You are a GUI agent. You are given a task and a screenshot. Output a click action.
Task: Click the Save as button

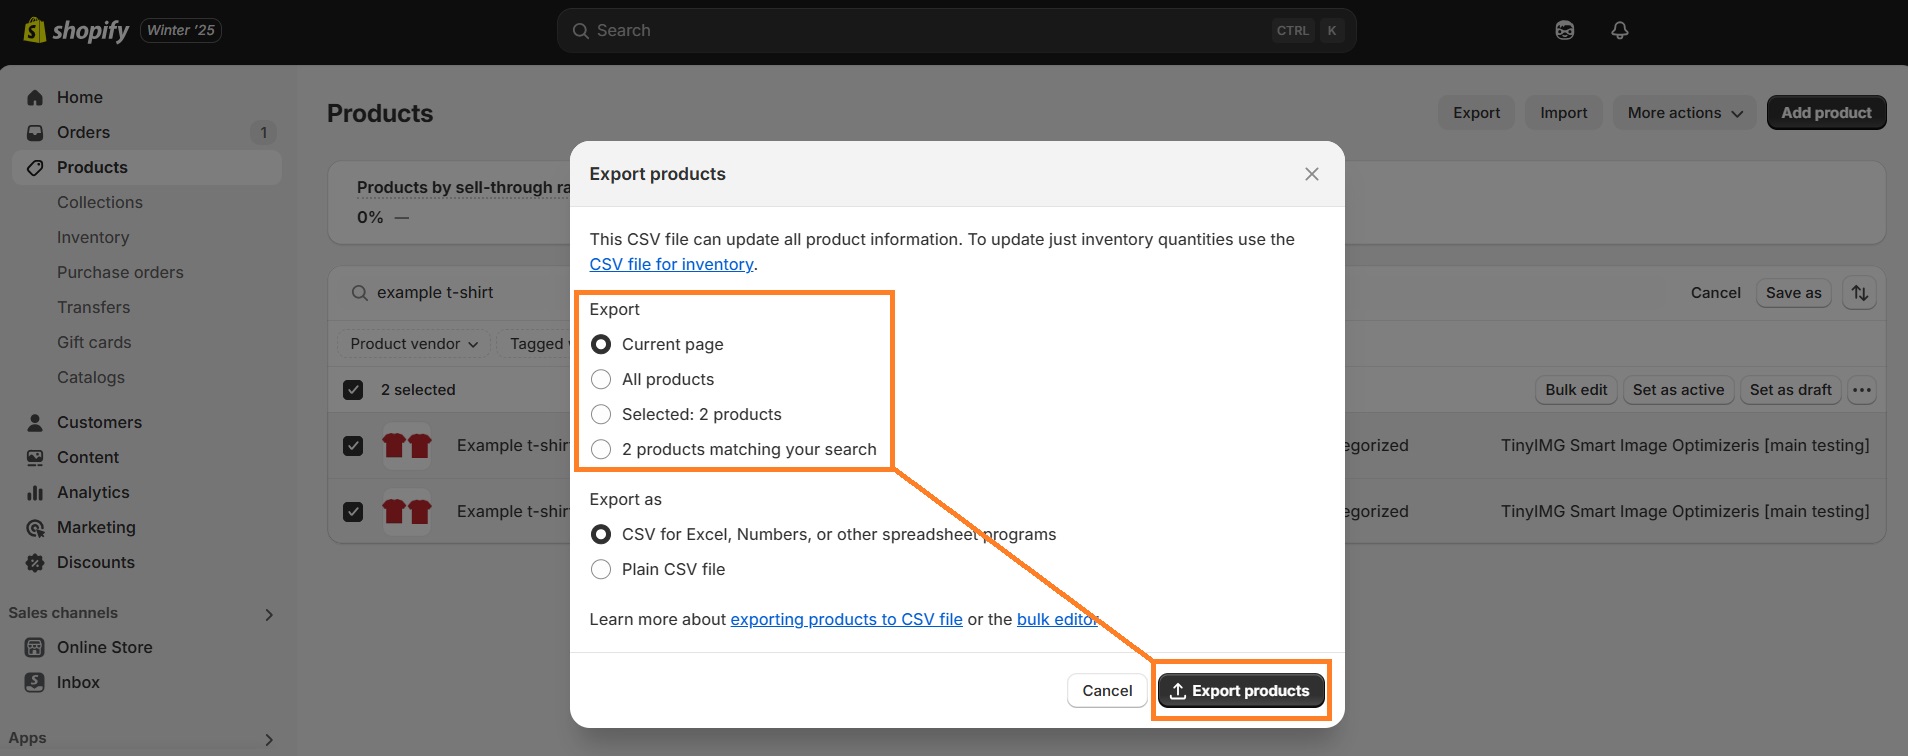(x=1794, y=293)
